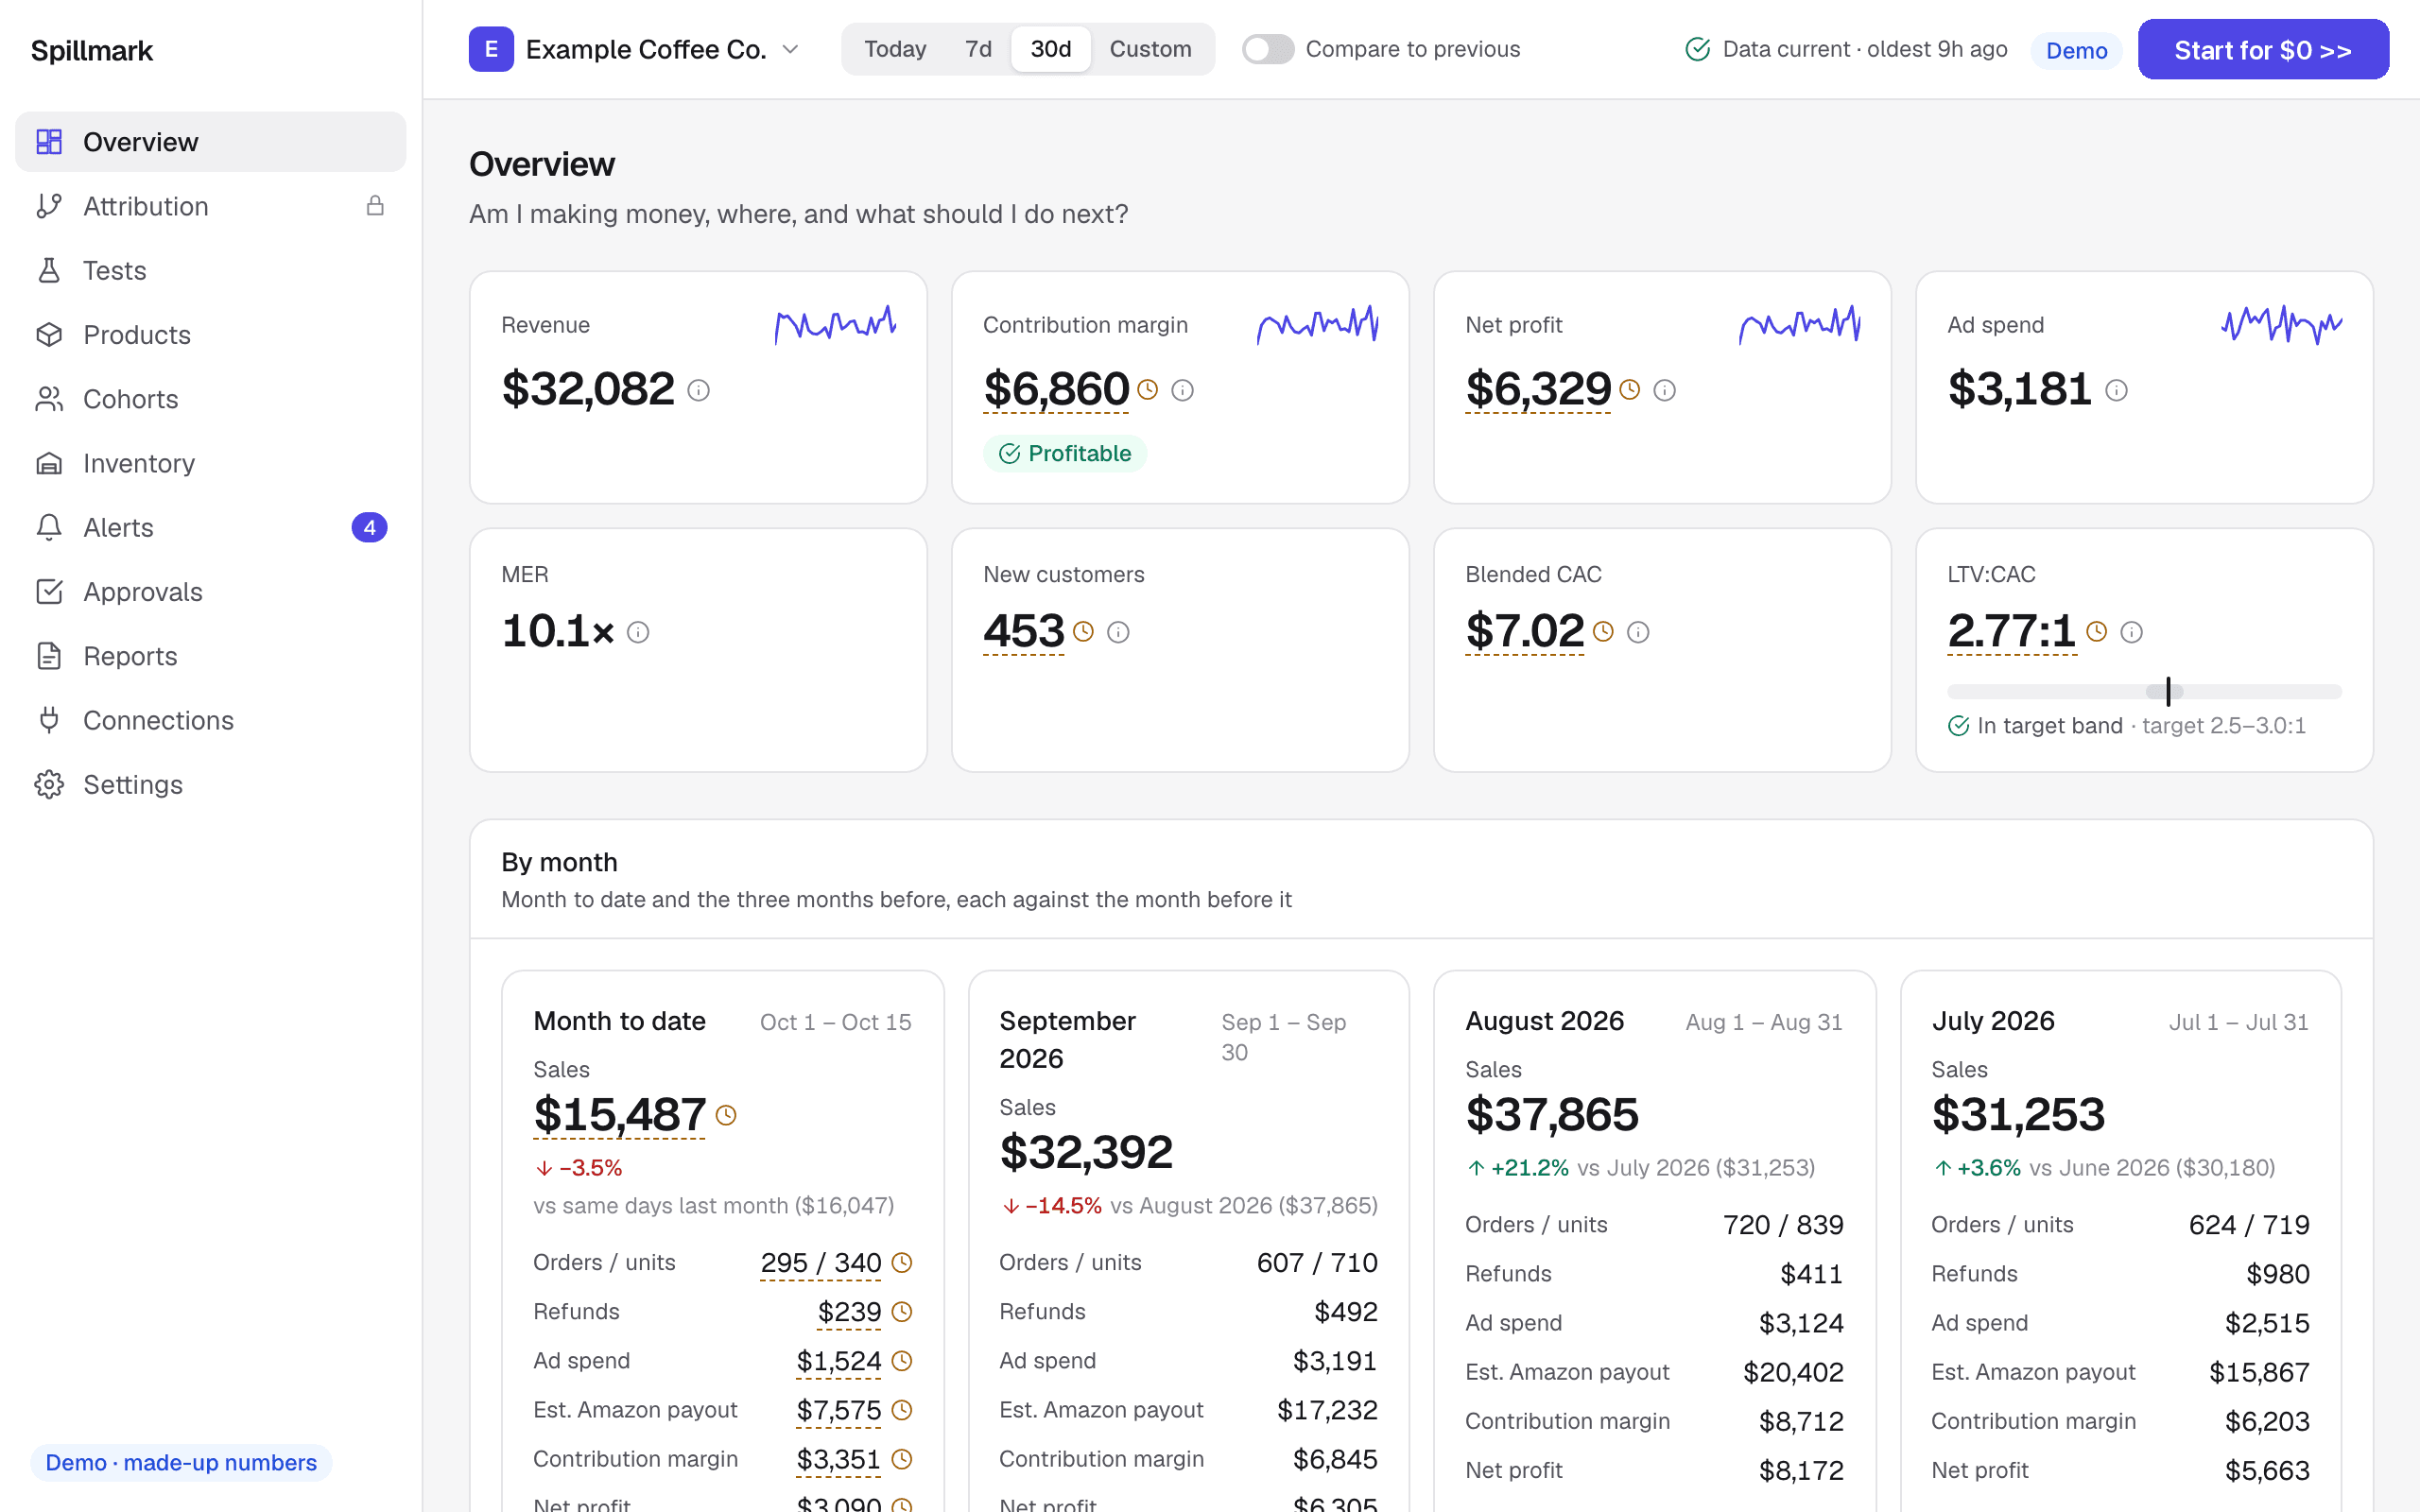Choose the Custom date range
This screenshot has width=2420, height=1512.
click(x=1150, y=49)
